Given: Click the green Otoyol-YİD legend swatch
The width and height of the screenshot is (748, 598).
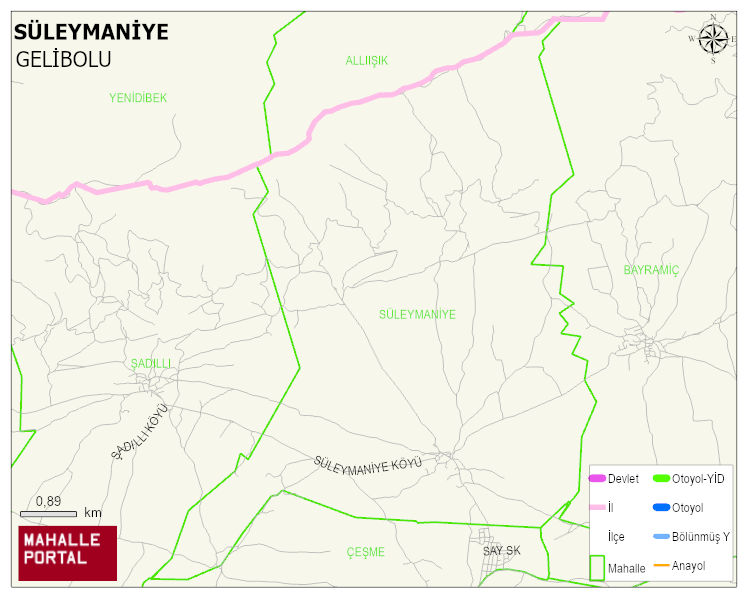Looking at the screenshot, I should 660,479.
